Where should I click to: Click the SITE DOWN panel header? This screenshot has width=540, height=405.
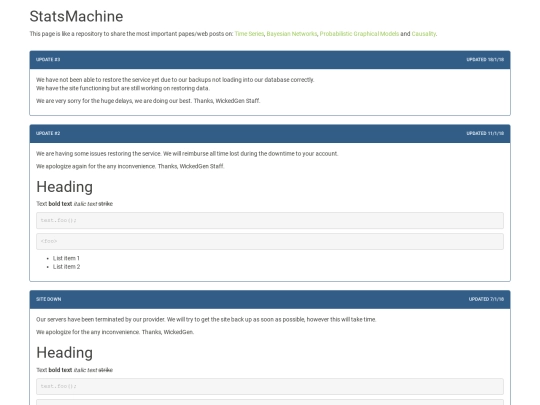tap(270, 300)
